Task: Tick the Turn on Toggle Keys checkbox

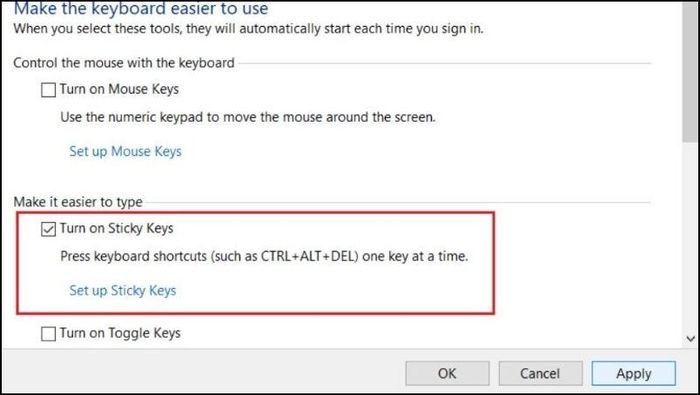Action: pos(48,333)
